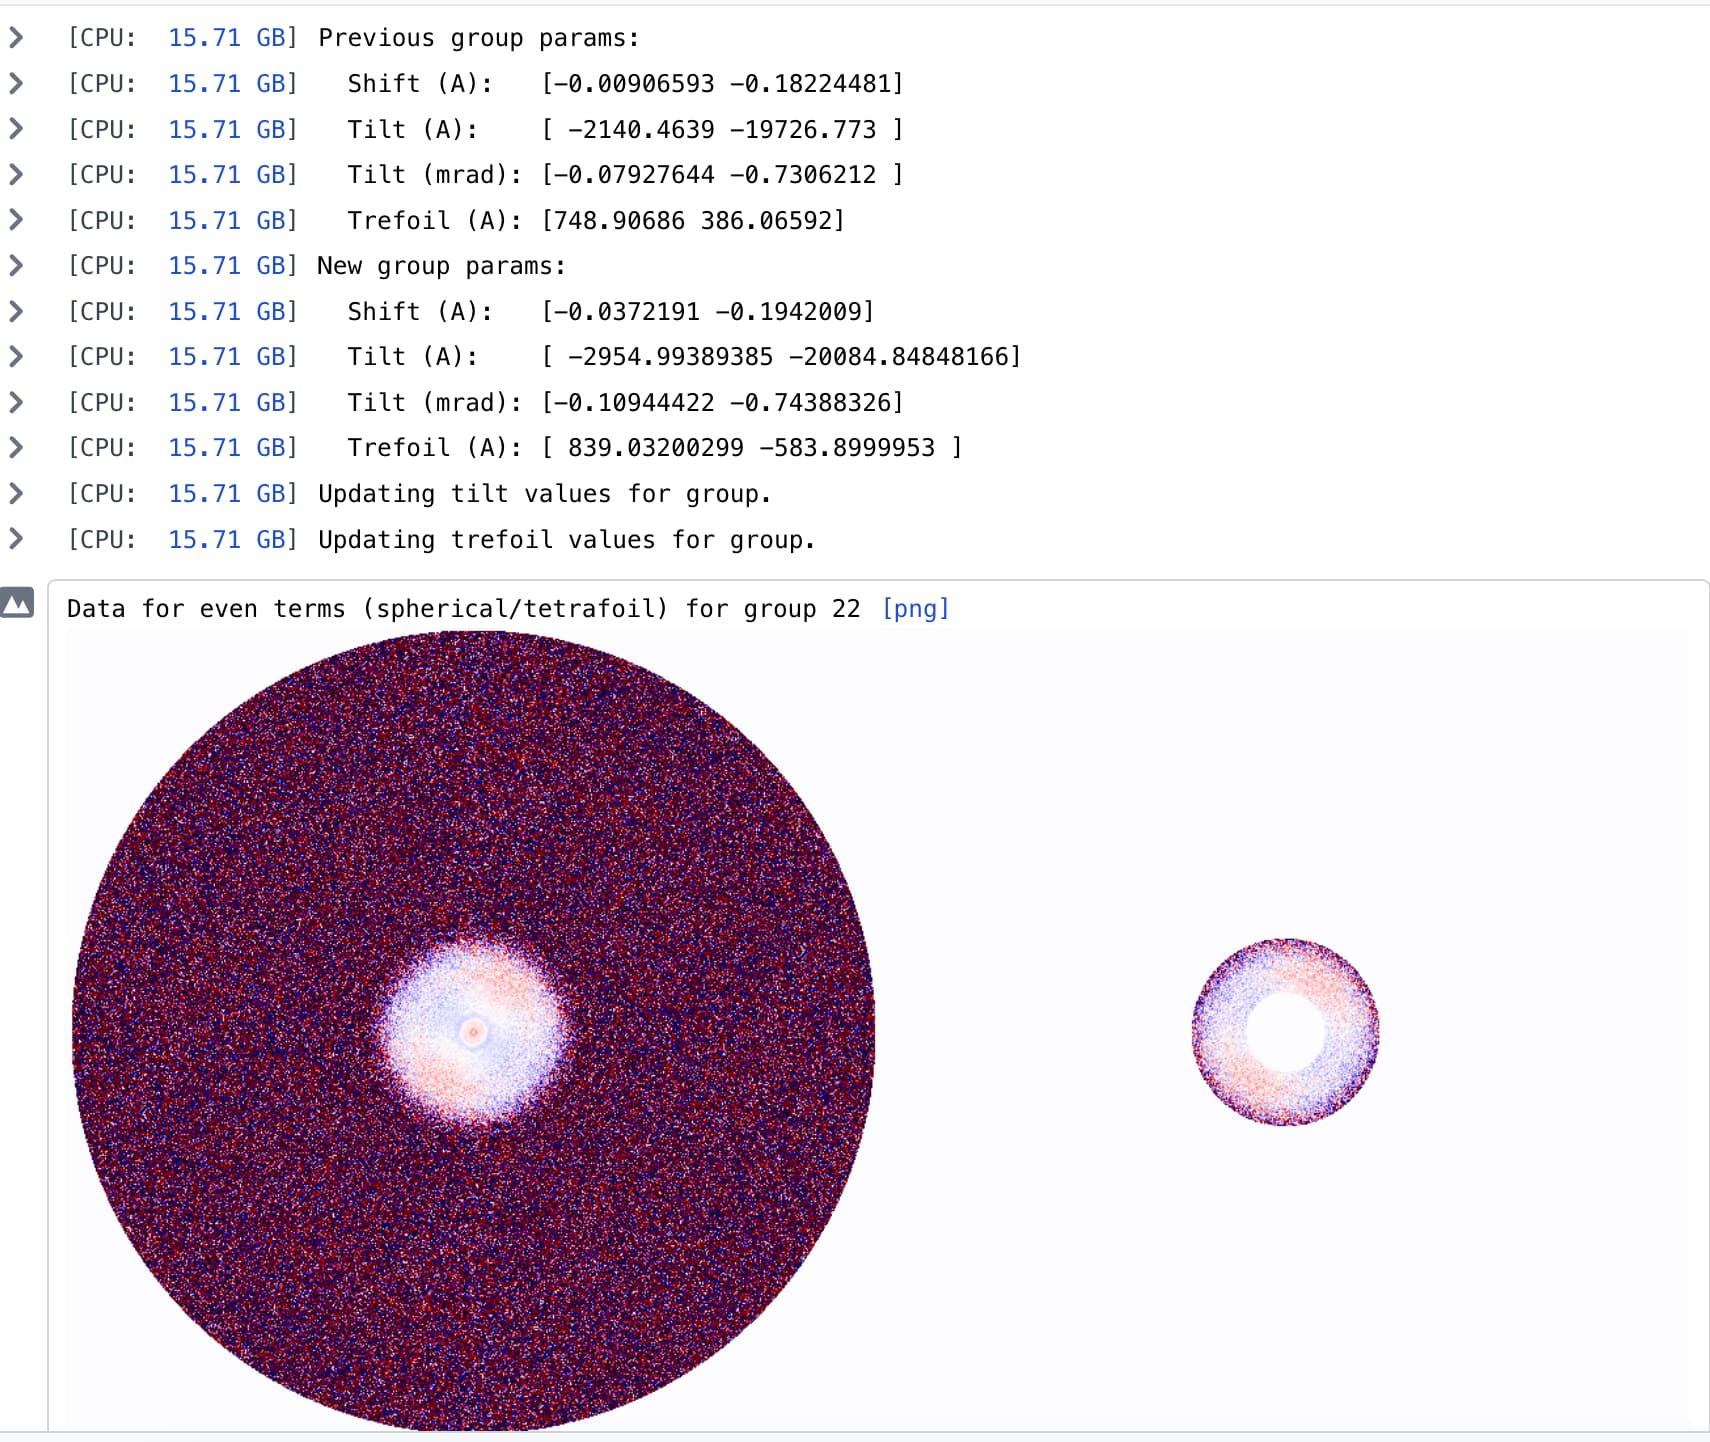Image resolution: width=1710 pixels, height=1442 pixels.
Task: Click the value [-0.00906593 -0.18224481]
Action: tap(722, 83)
